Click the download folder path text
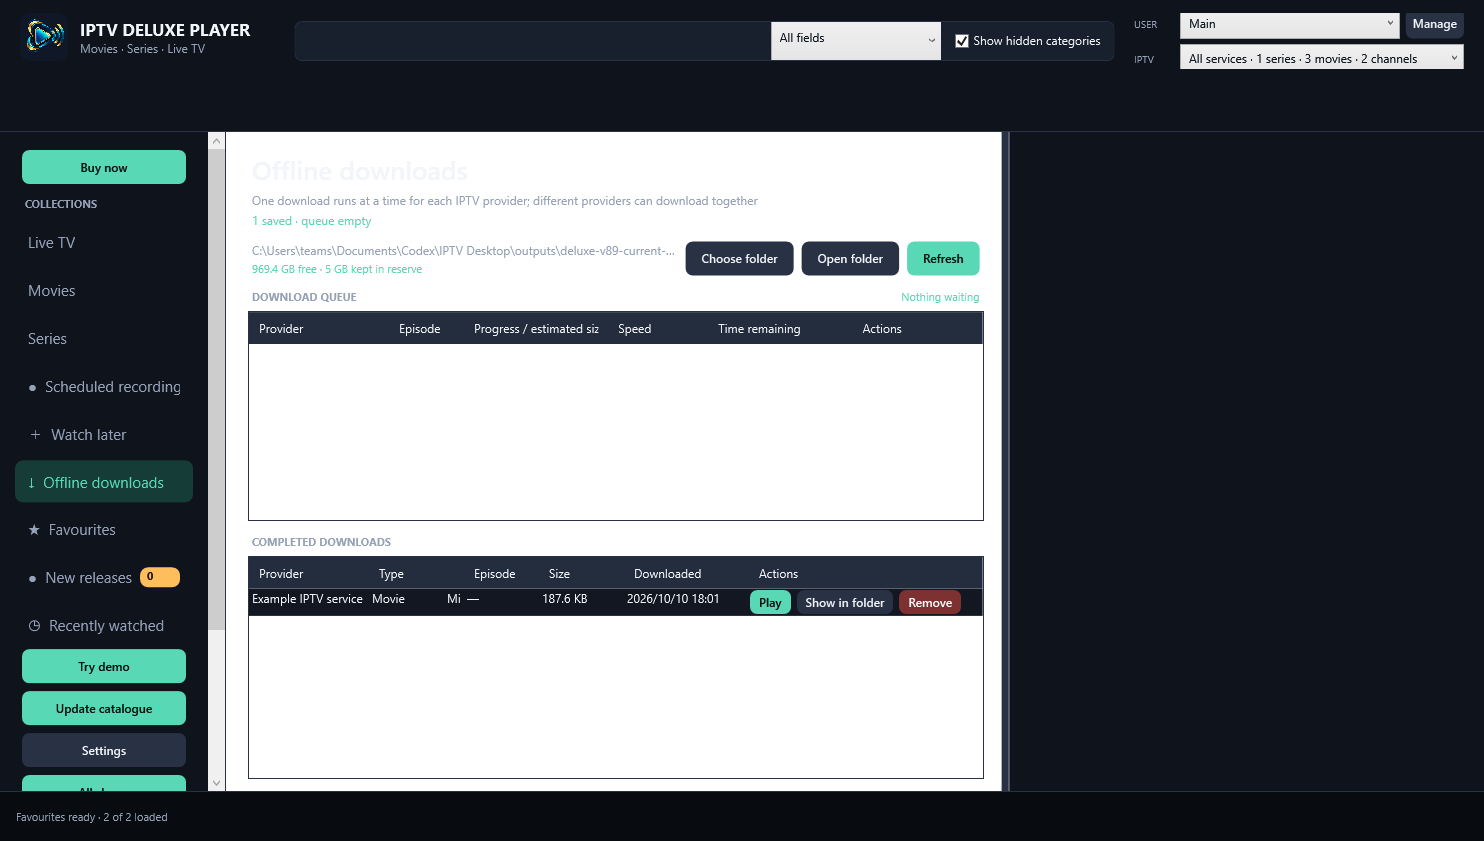 click(463, 251)
